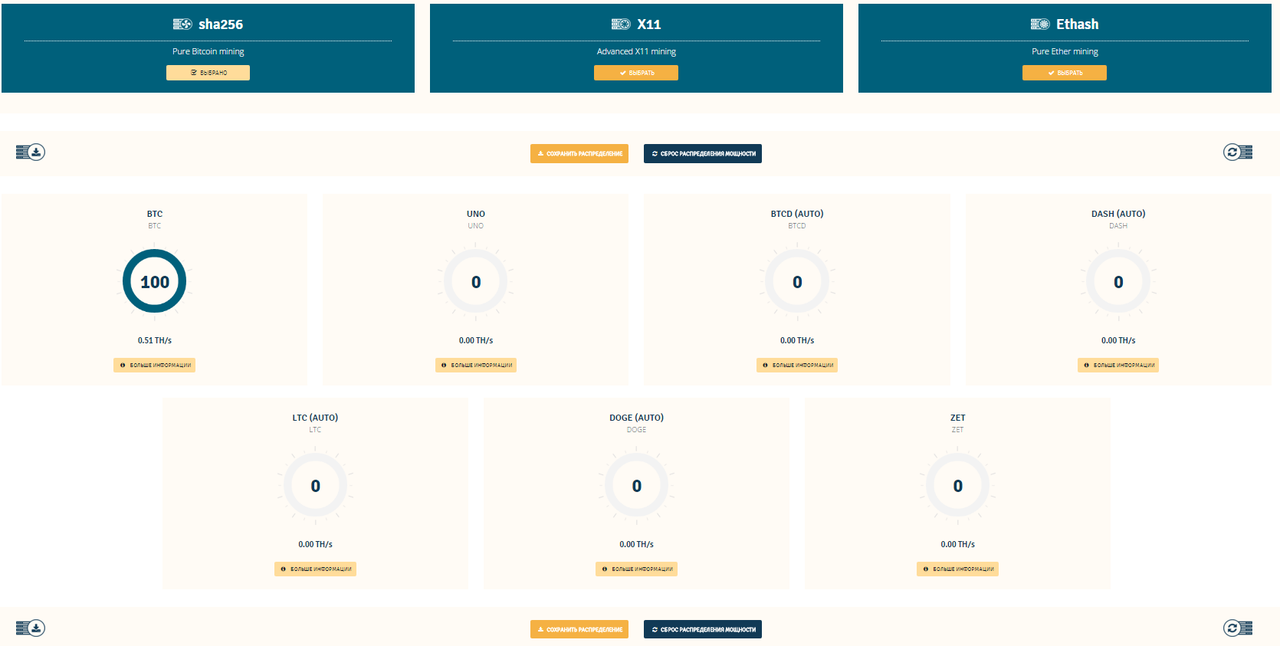Enable X11 mining via its ВЫБРАТЬ button

pyautogui.click(x=636, y=72)
